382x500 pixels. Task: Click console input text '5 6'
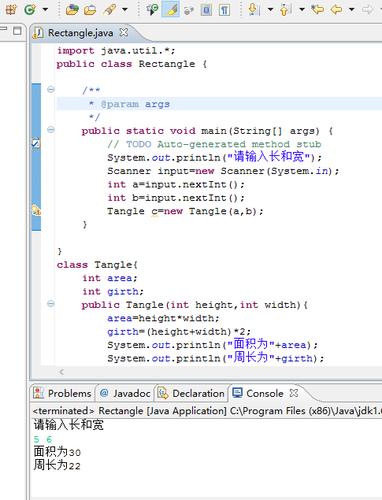coord(43,439)
